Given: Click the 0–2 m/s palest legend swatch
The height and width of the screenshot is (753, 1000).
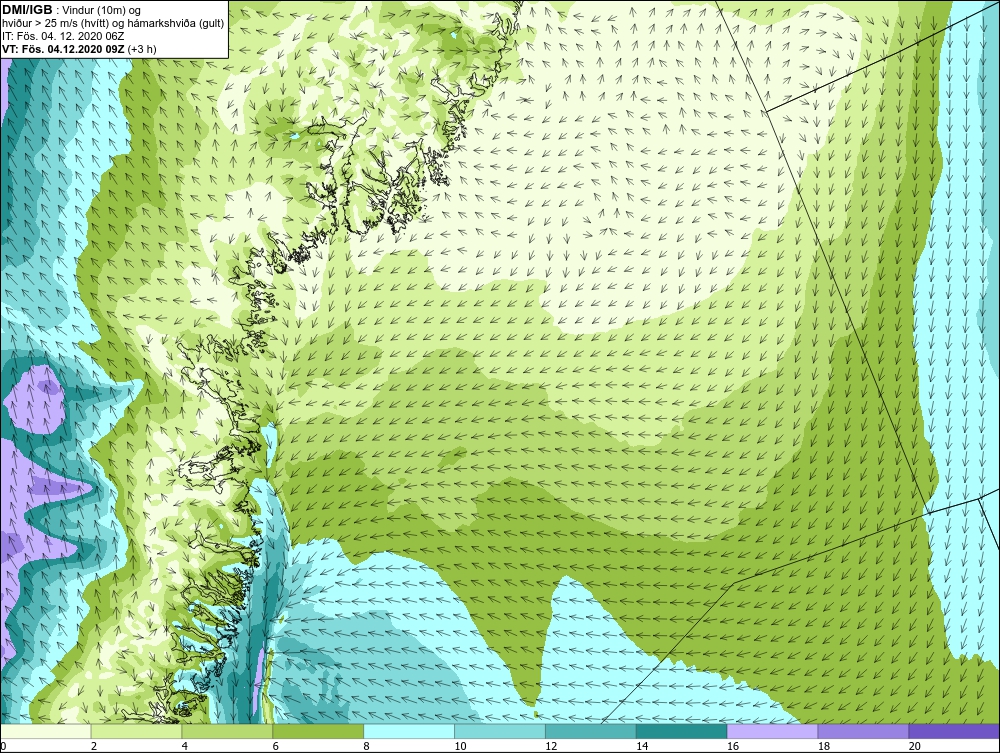Looking at the screenshot, I should (46, 731).
